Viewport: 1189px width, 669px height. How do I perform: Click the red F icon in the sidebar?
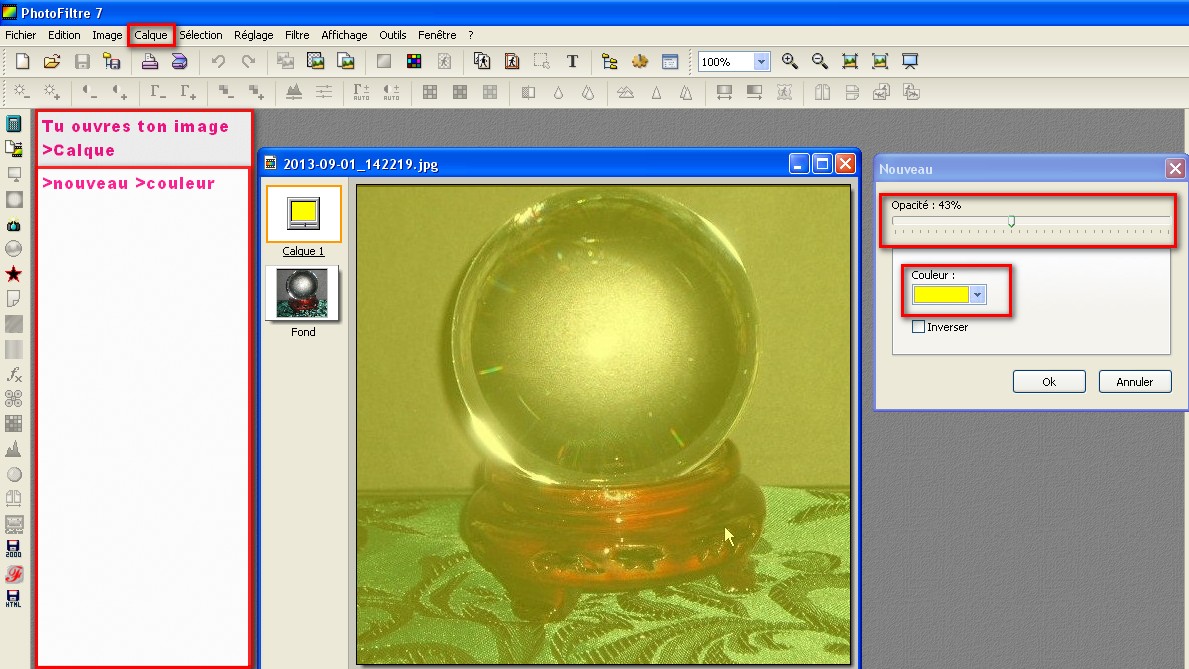click(14, 574)
